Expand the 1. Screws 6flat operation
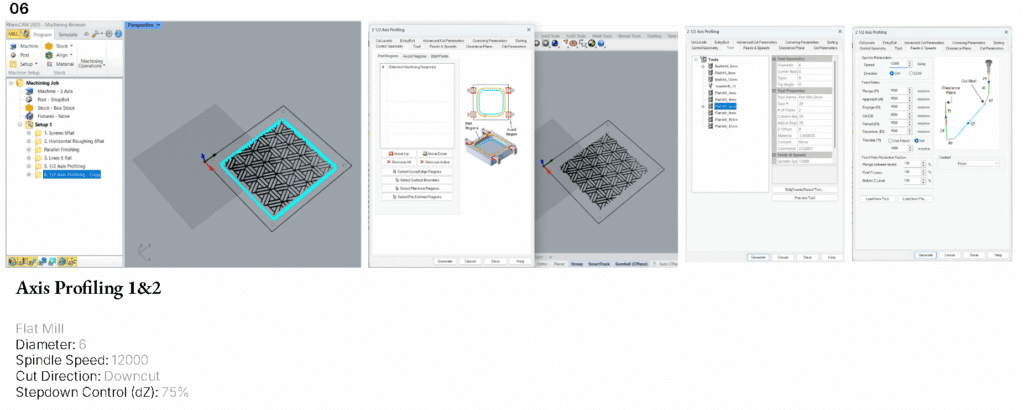 [29, 132]
